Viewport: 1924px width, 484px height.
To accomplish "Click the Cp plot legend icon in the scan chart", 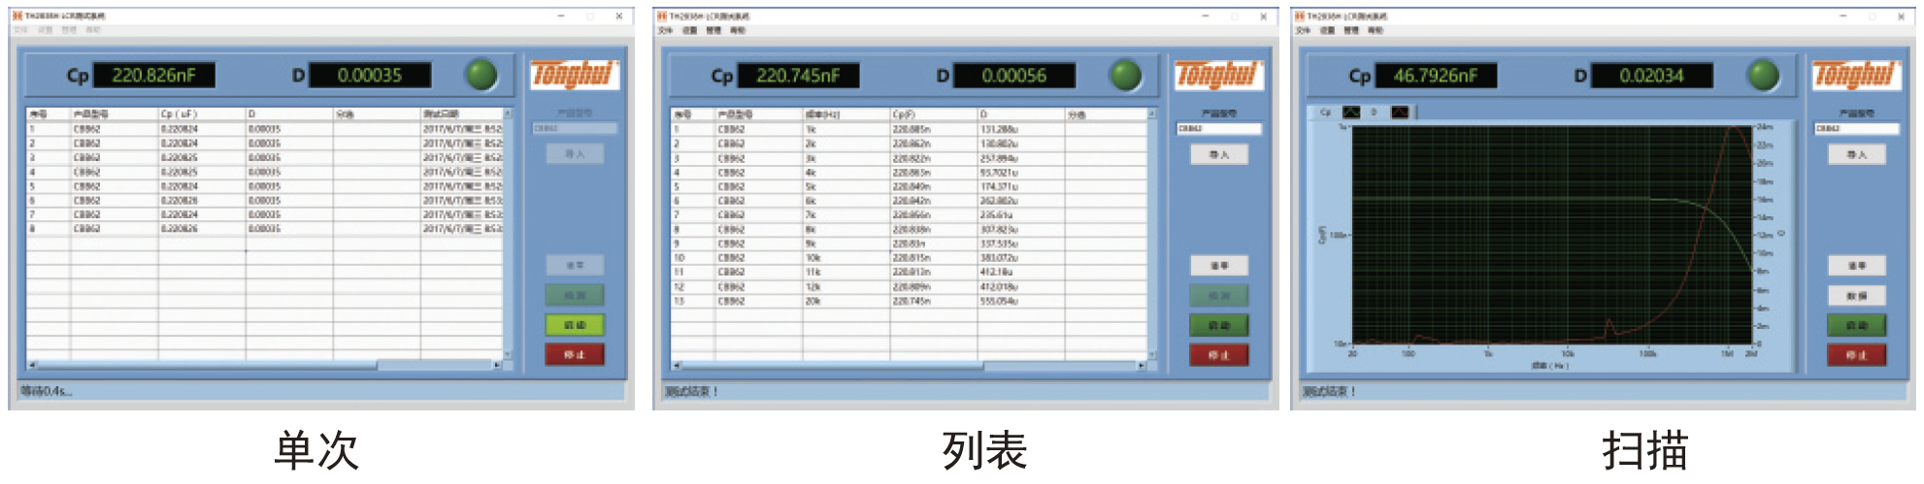I will coord(1351,112).
